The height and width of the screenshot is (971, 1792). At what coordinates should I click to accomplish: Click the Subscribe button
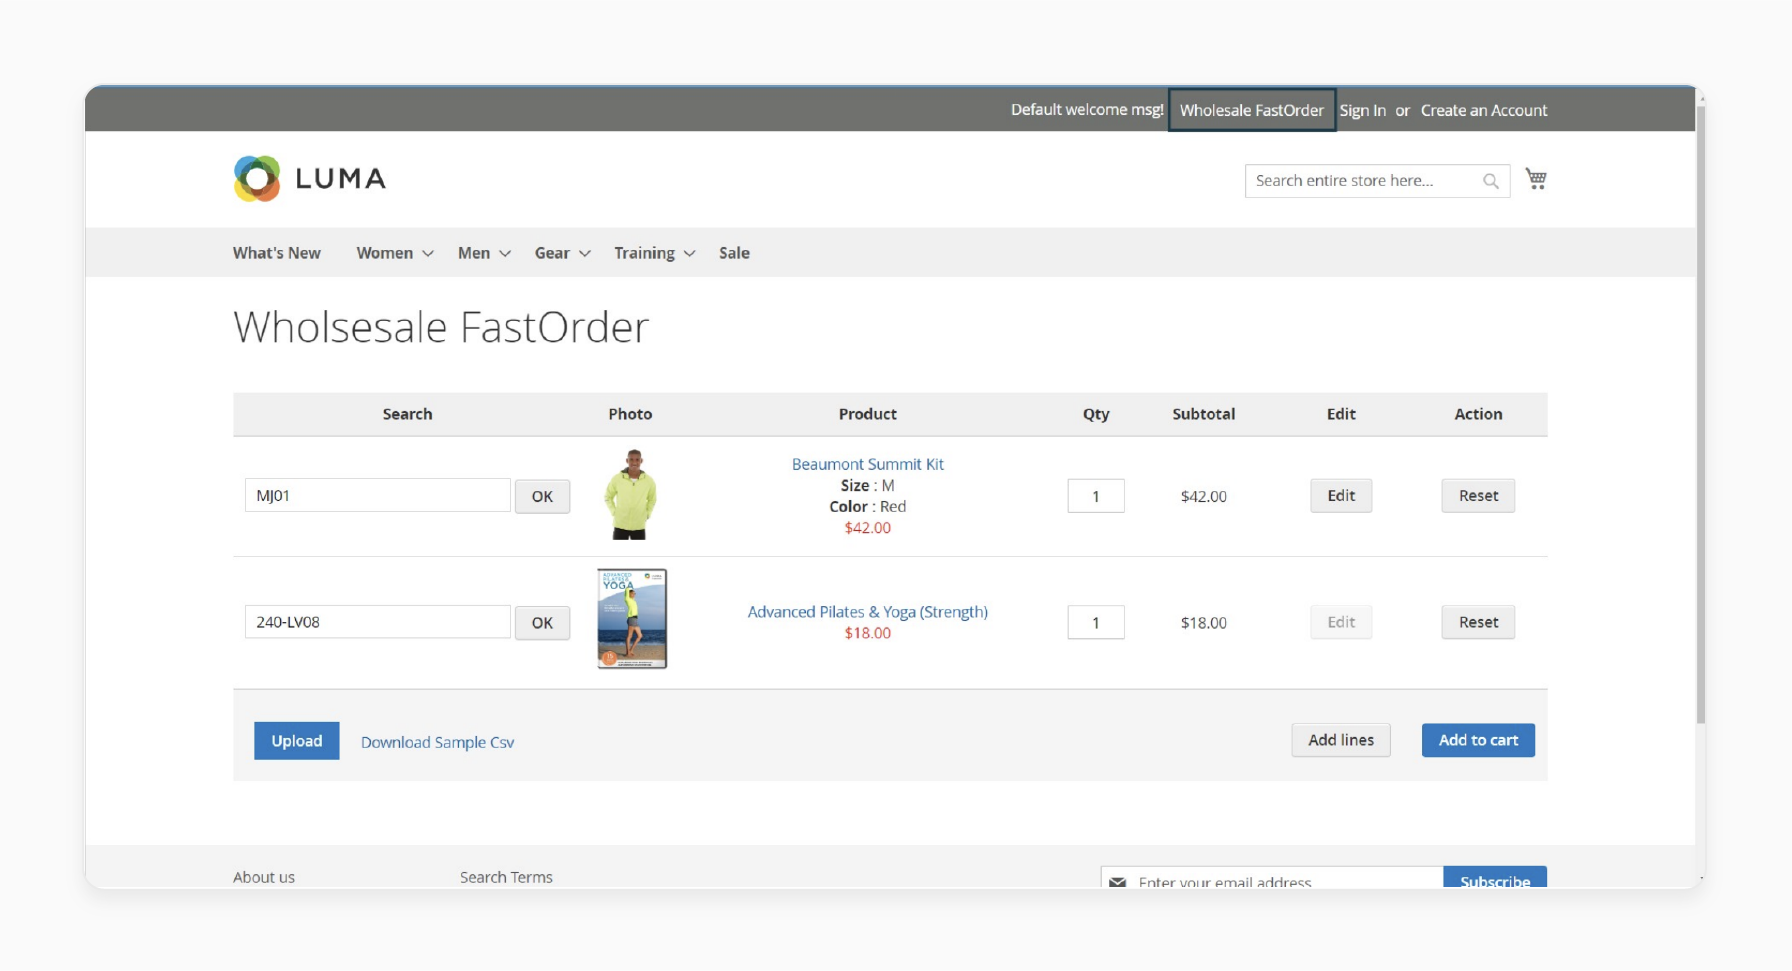(1495, 877)
